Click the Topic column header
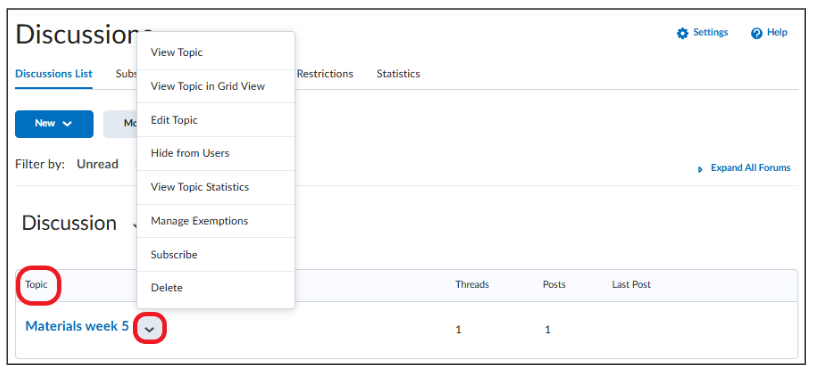Viewport: 814px width, 375px height. (36, 285)
